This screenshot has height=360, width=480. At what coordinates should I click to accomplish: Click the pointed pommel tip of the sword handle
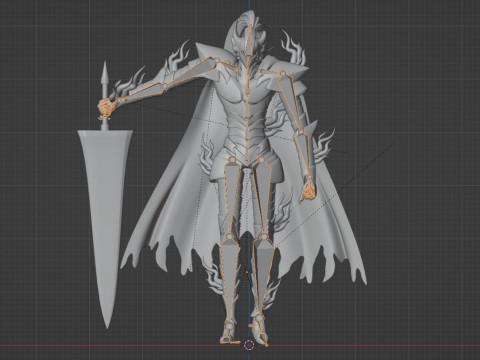point(105,72)
